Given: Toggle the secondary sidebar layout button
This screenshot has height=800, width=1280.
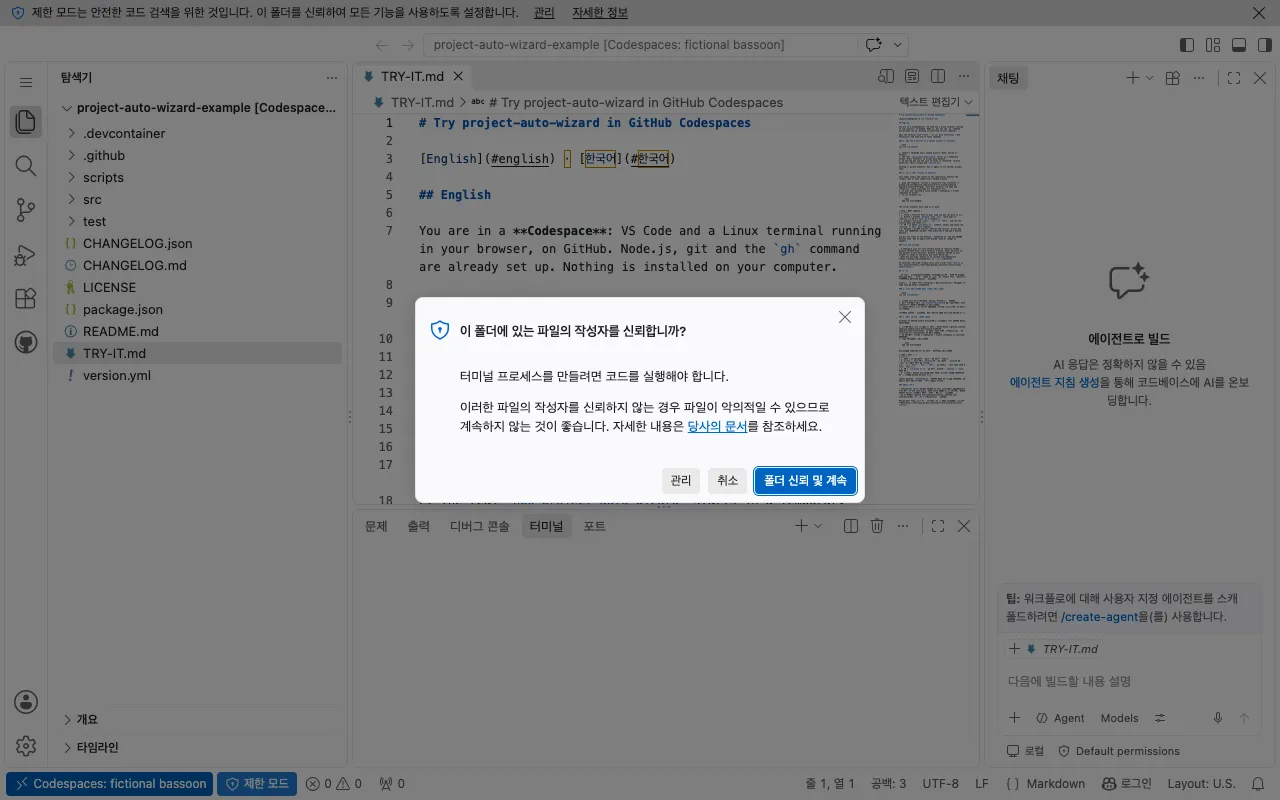Looking at the screenshot, I should tap(1264, 45).
